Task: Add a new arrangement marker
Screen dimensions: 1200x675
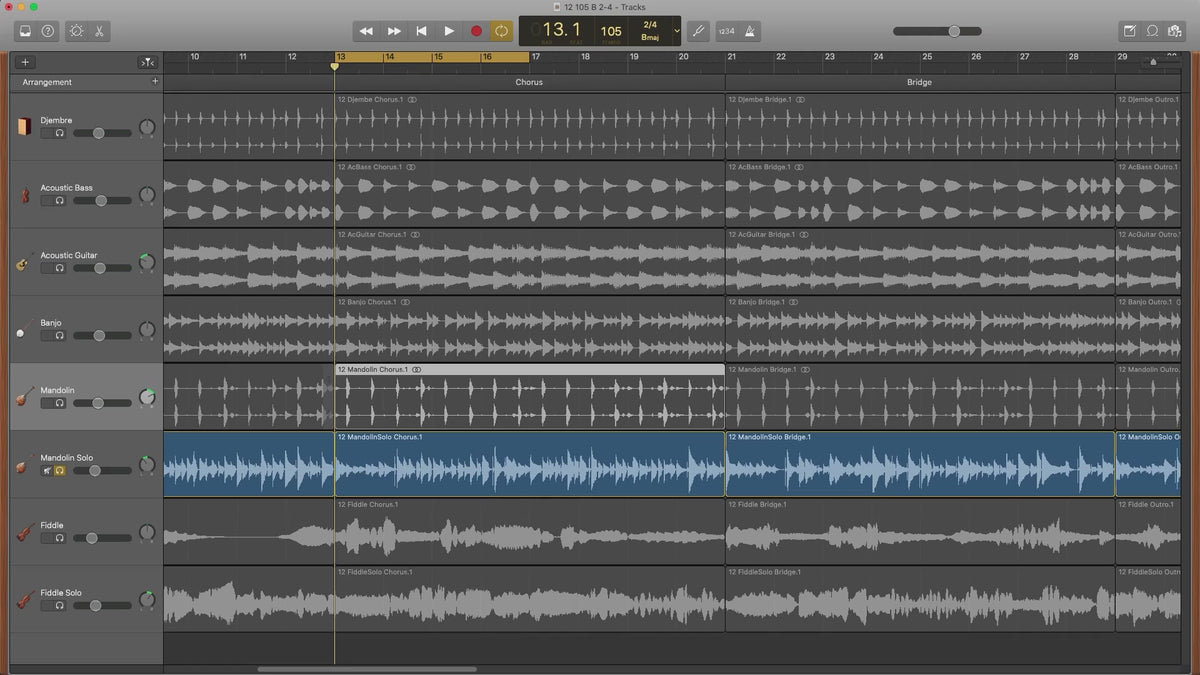Action: coord(155,82)
